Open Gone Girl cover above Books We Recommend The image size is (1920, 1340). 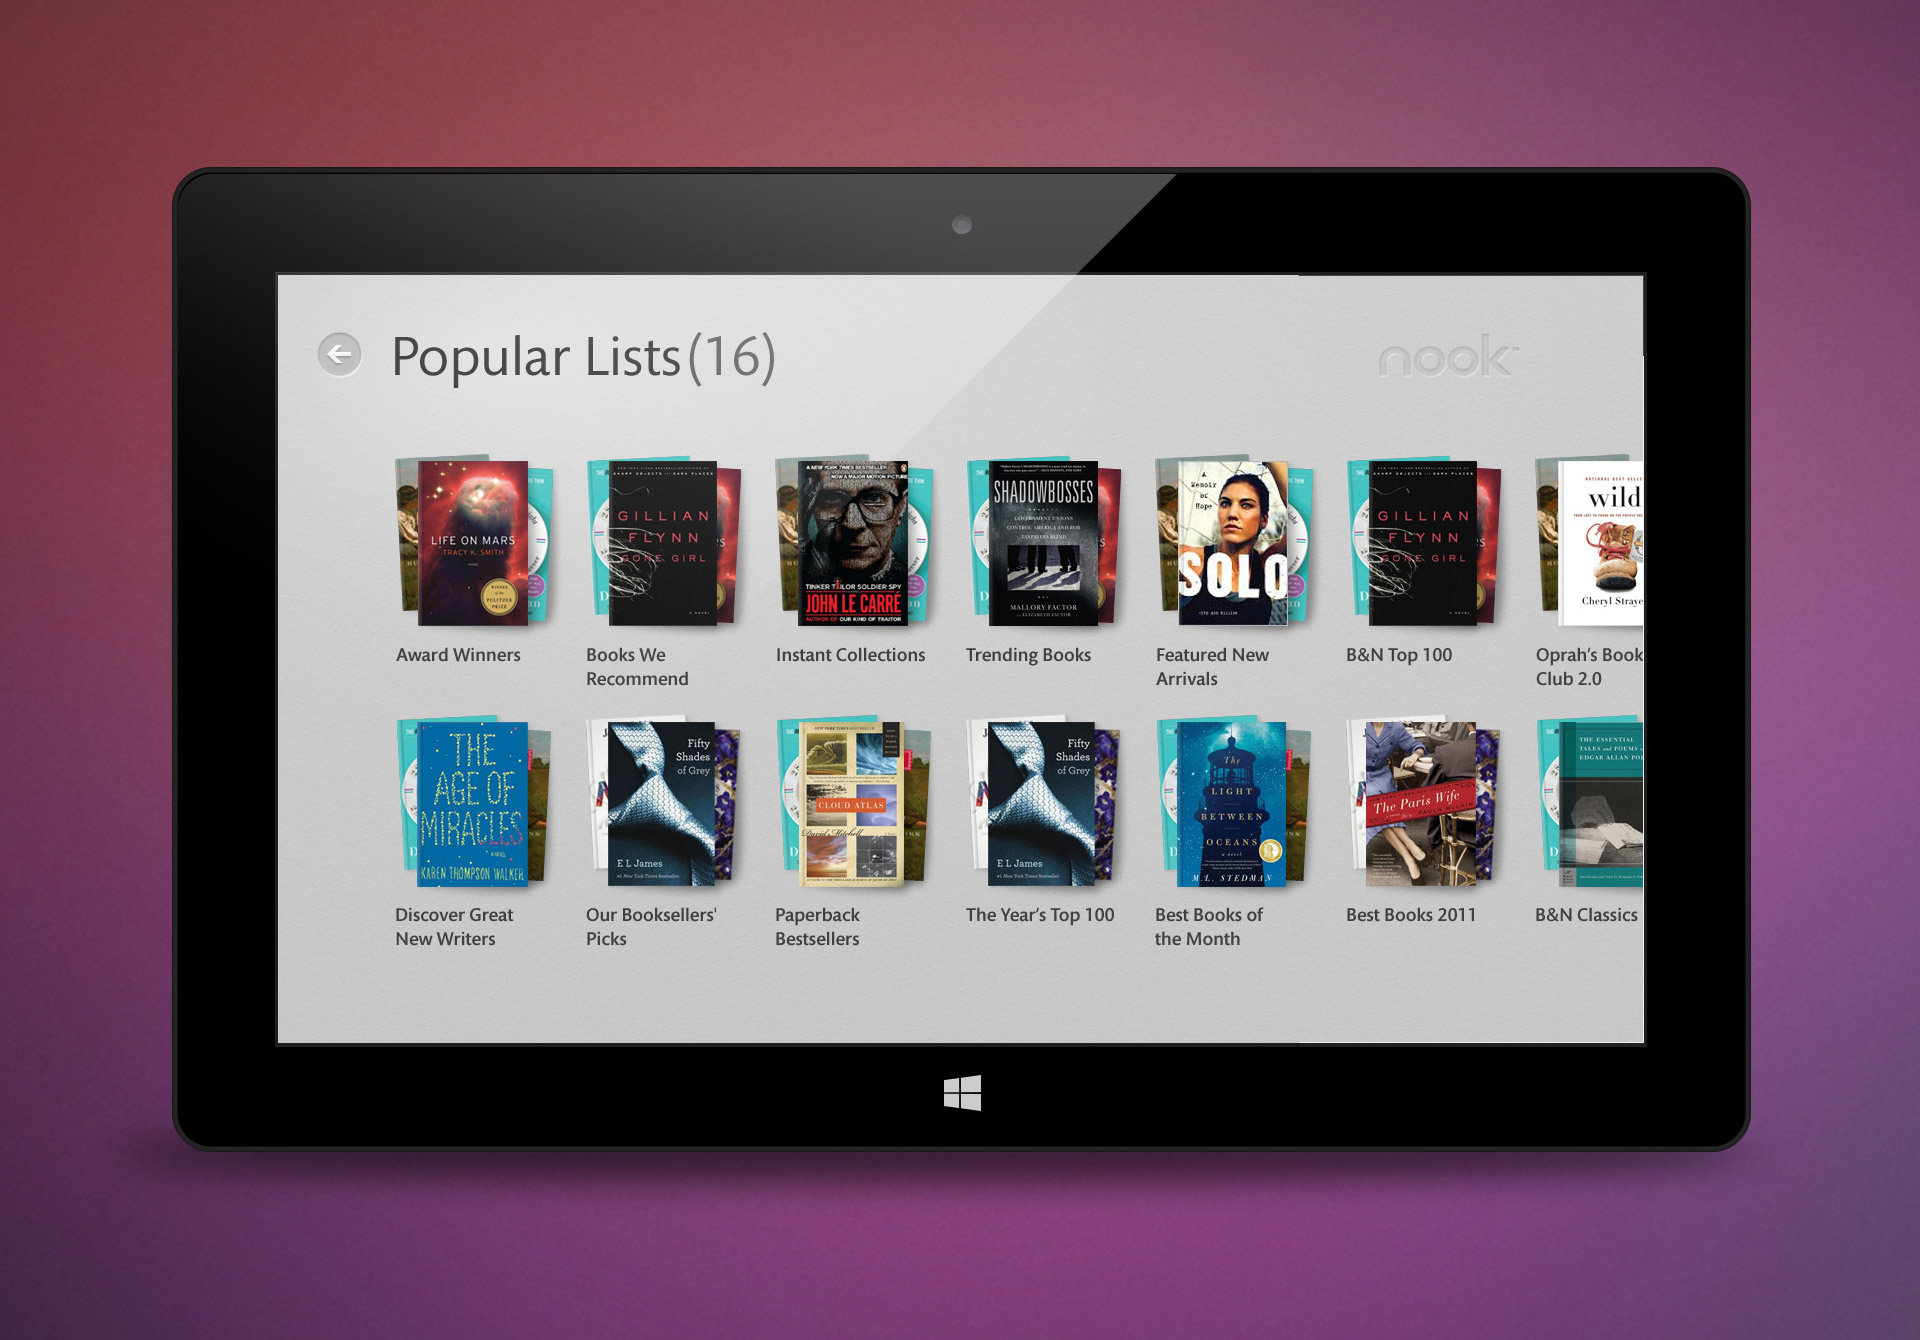click(x=662, y=543)
